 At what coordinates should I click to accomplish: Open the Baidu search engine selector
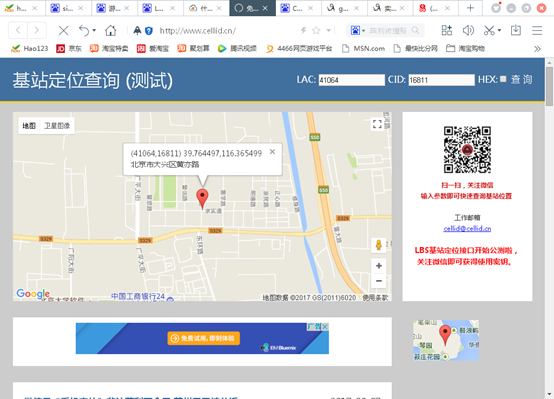[358, 31]
